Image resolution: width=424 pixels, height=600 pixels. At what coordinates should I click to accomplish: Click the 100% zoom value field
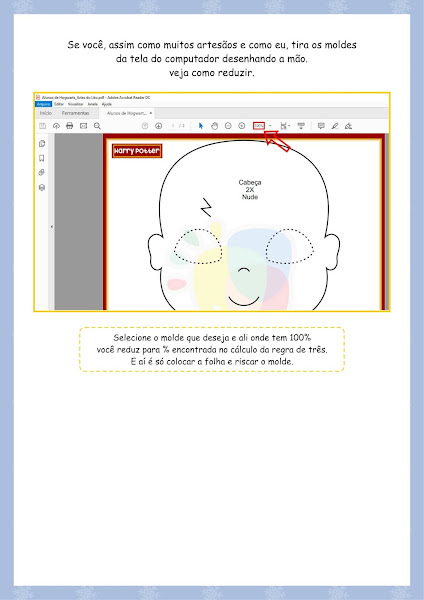click(259, 126)
